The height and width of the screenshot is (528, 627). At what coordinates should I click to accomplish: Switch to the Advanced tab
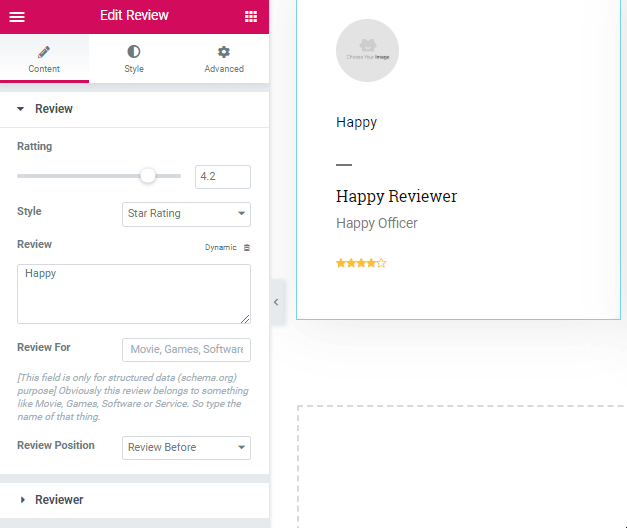[x=224, y=58]
